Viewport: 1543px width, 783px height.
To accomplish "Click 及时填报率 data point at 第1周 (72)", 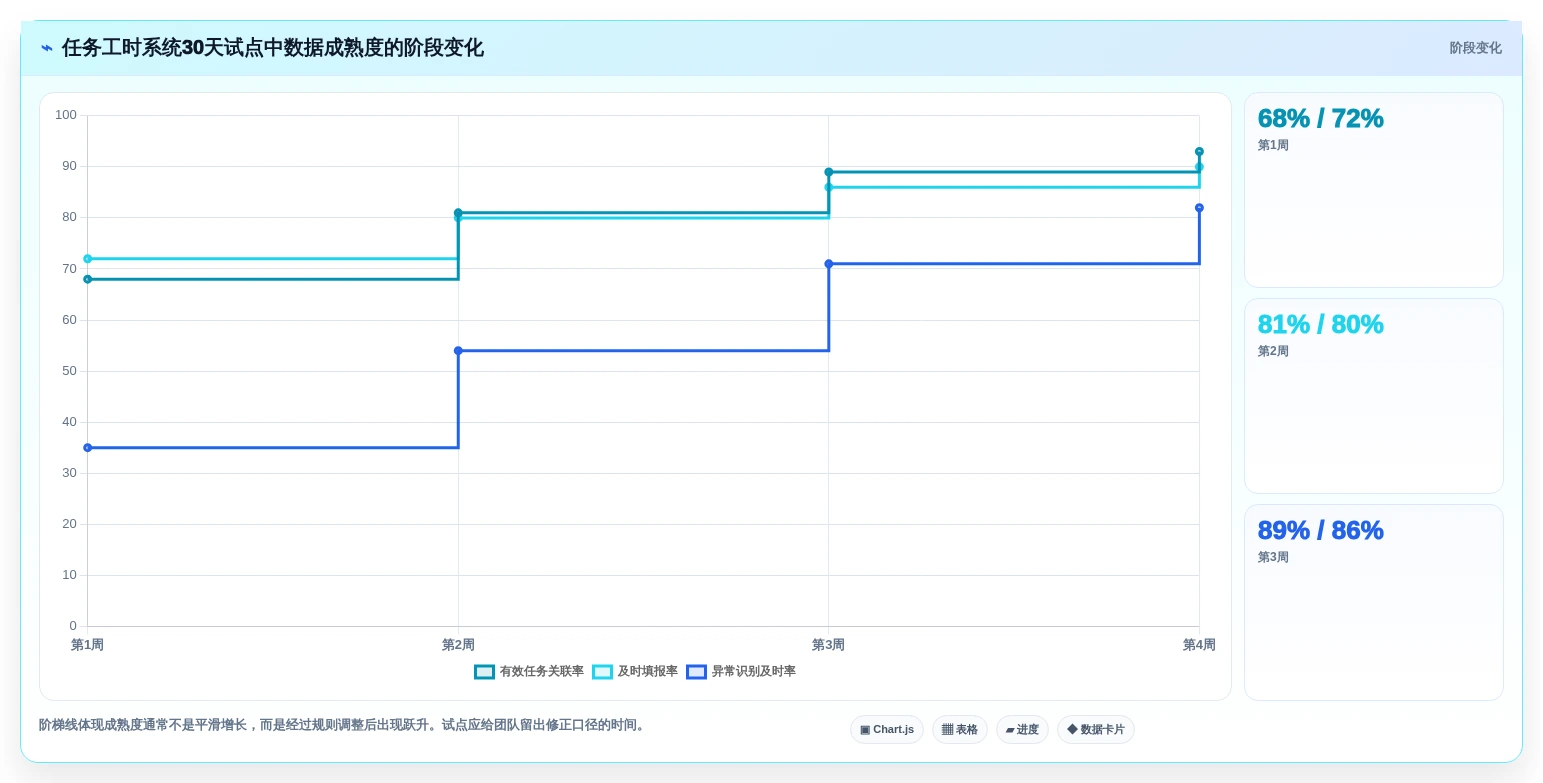I will (x=87, y=259).
